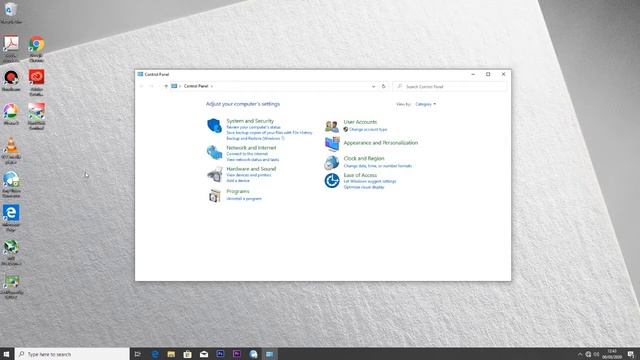Click View devices and printers link

coord(249,175)
